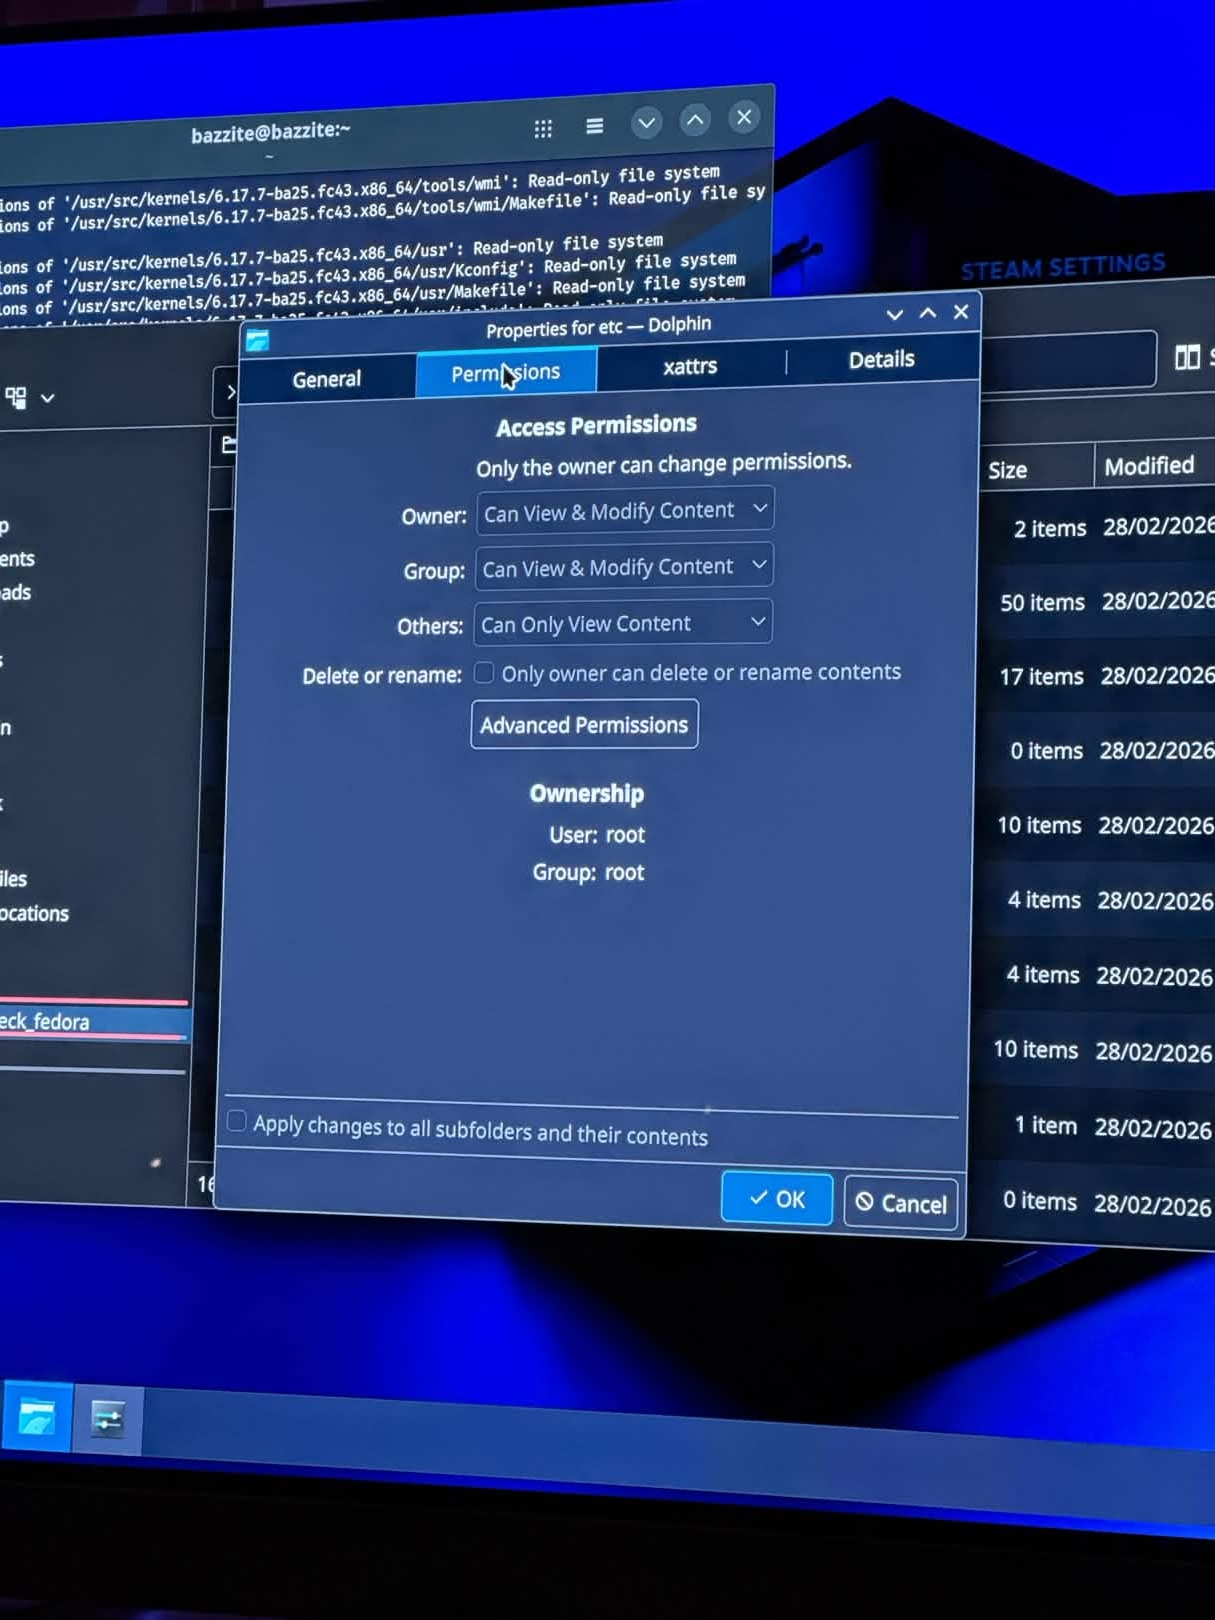Image resolution: width=1215 pixels, height=1620 pixels.
Task: Open the Others permissions dropdown
Action: 623,623
